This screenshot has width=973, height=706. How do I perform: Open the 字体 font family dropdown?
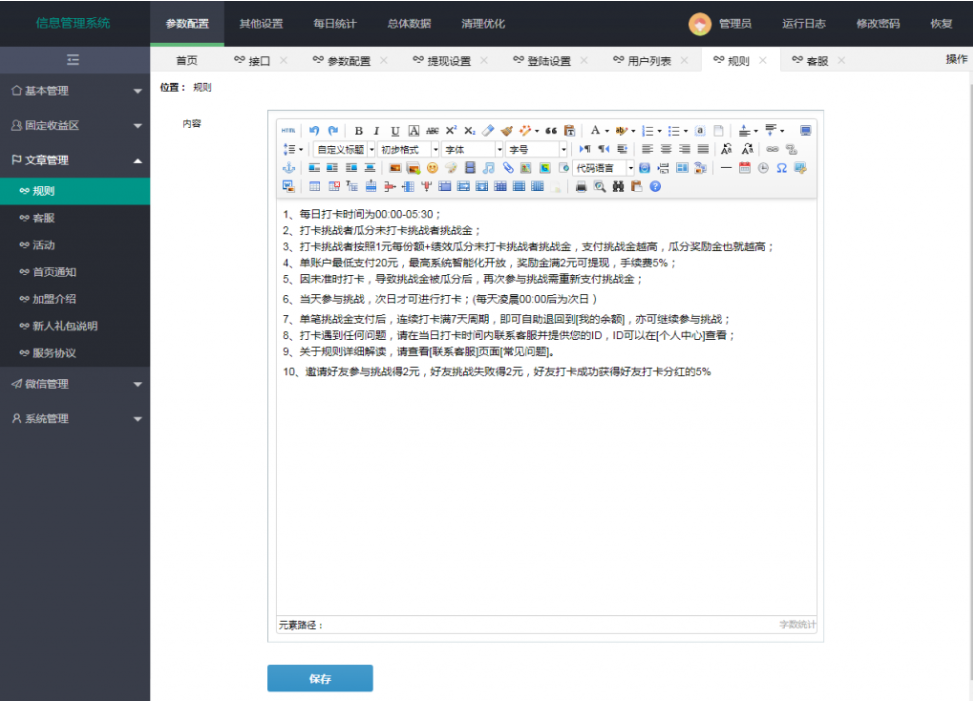(x=472, y=149)
